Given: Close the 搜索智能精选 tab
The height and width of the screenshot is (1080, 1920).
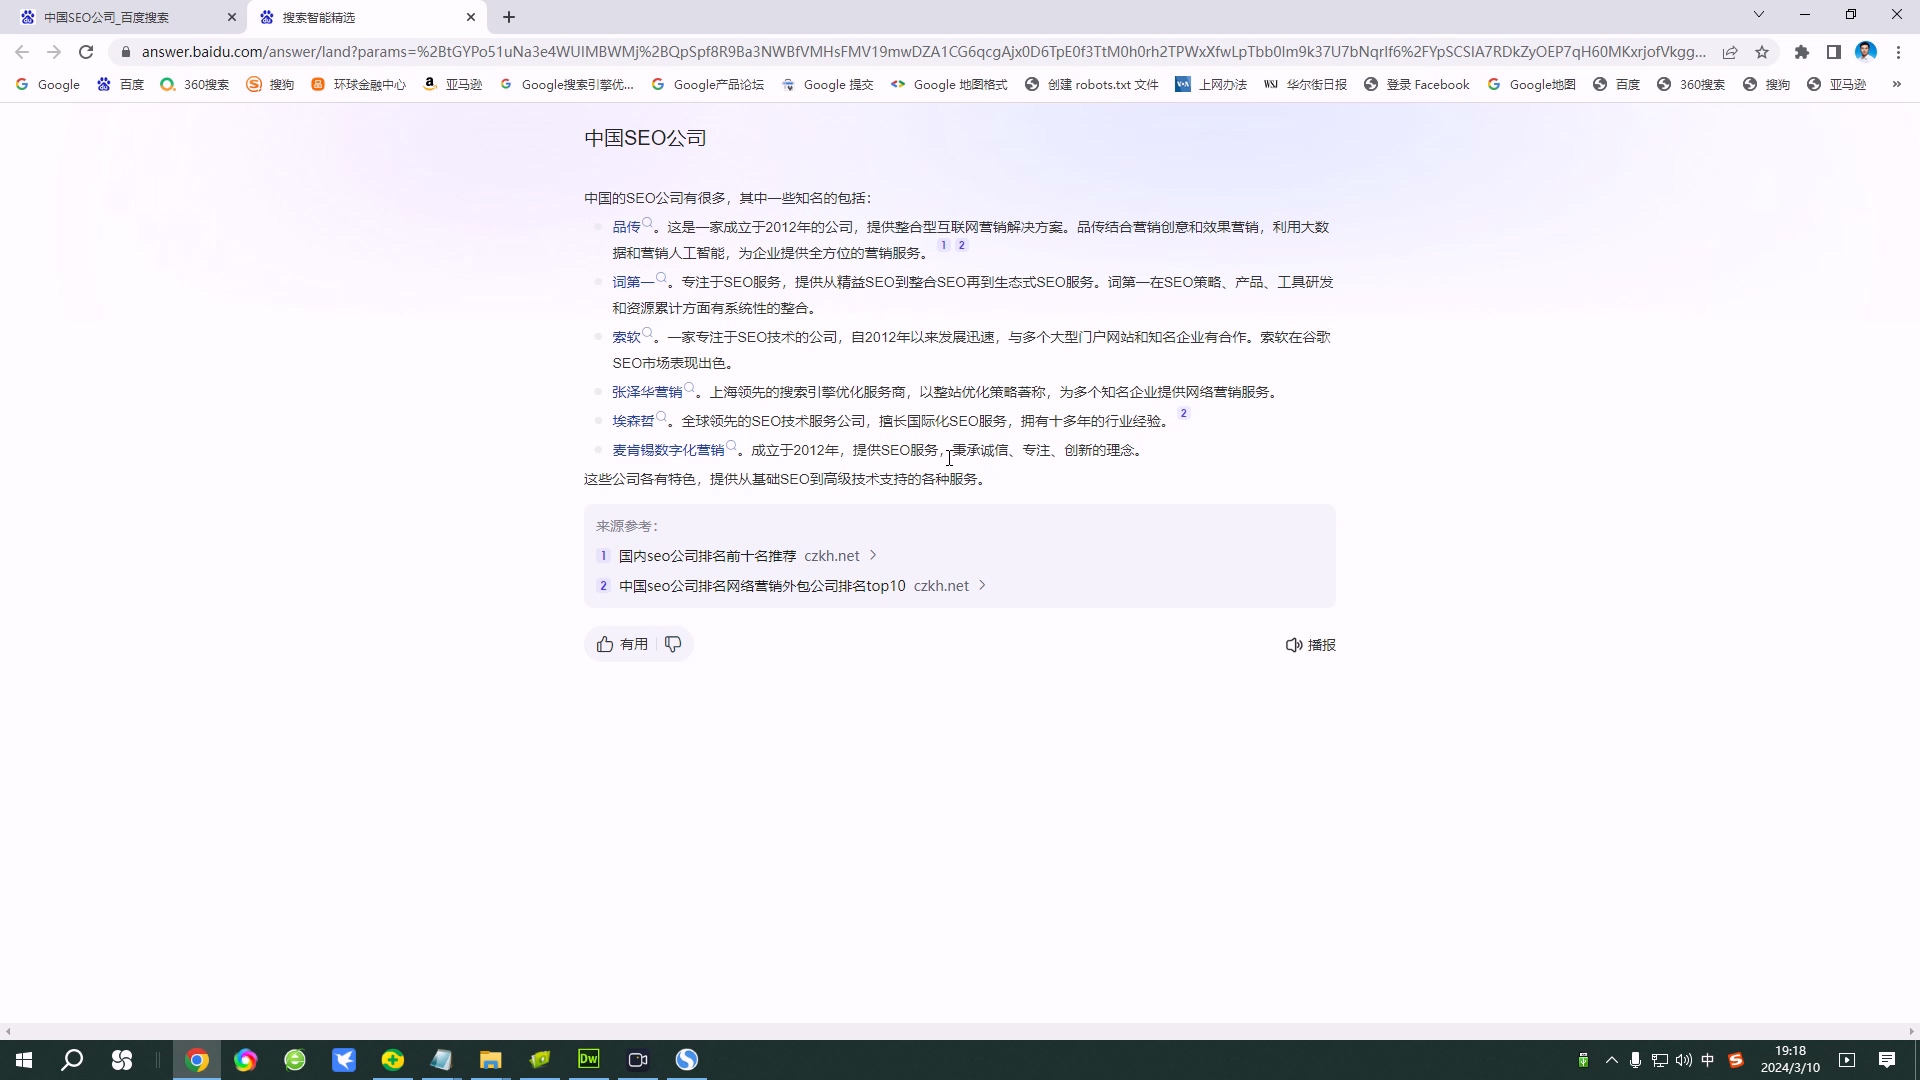Looking at the screenshot, I should coord(471,17).
